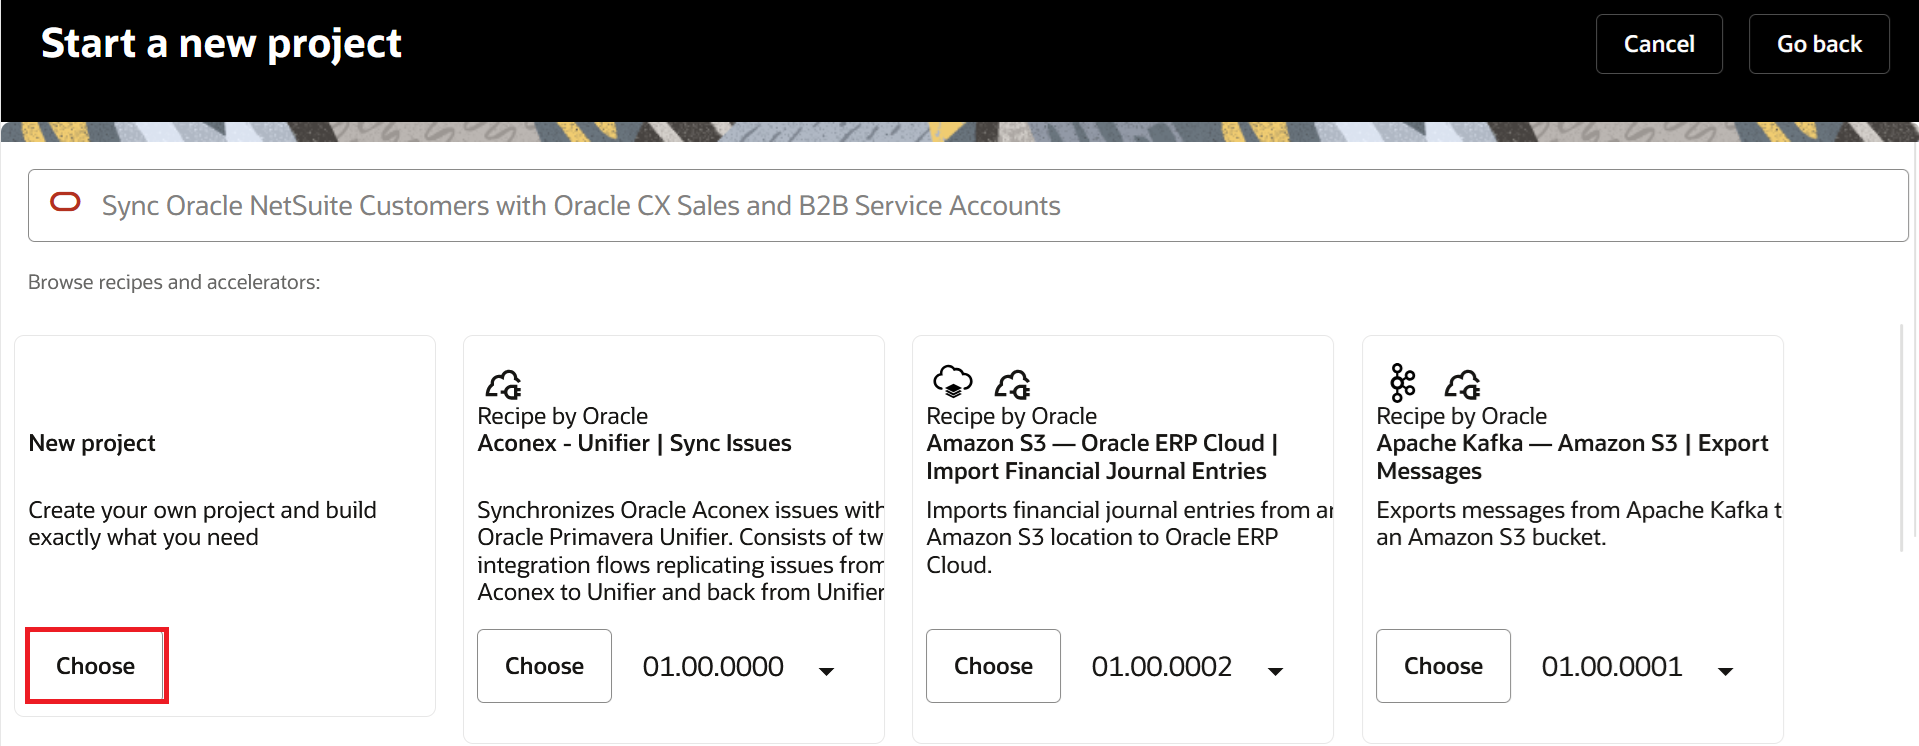The height and width of the screenshot is (746, 1919).
Task: Expand the 01.00.0001 version dropdown for Kafka recipe
Action: (x=1725, y=670)
